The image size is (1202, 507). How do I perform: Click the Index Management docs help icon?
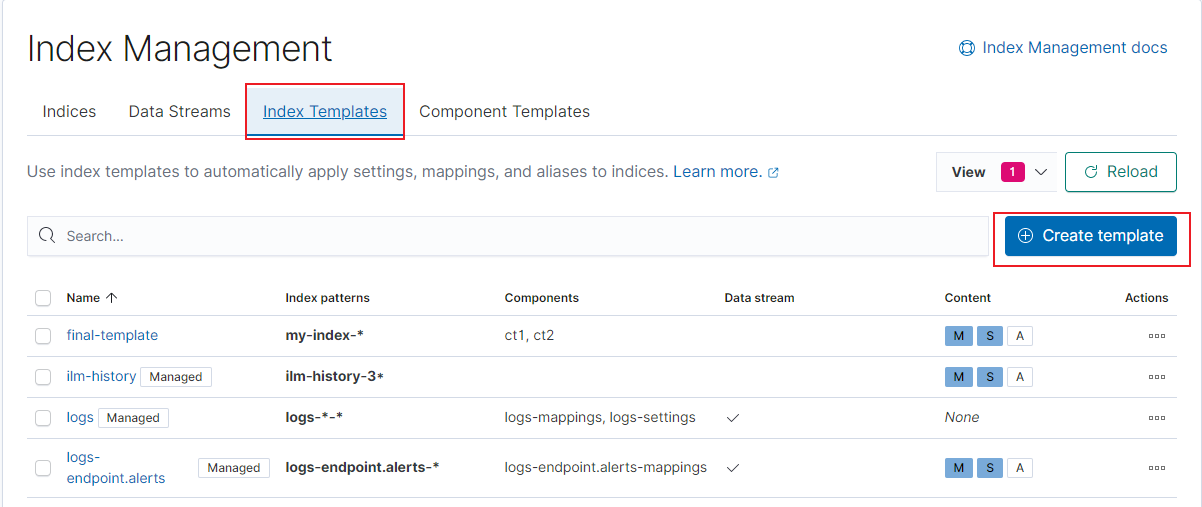coord(967,48)
